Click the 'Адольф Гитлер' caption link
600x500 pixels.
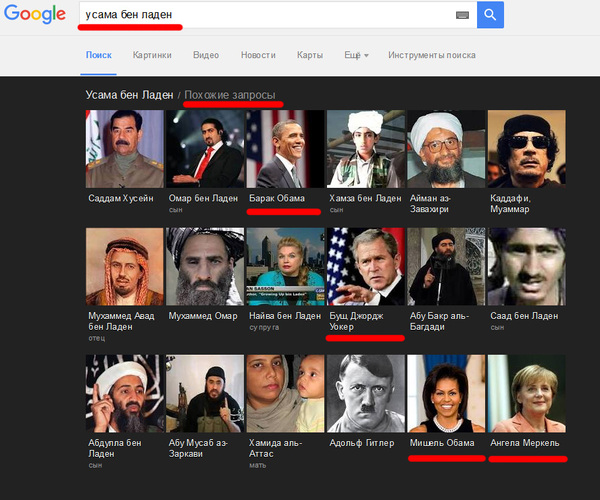click(x=364, y=442)
